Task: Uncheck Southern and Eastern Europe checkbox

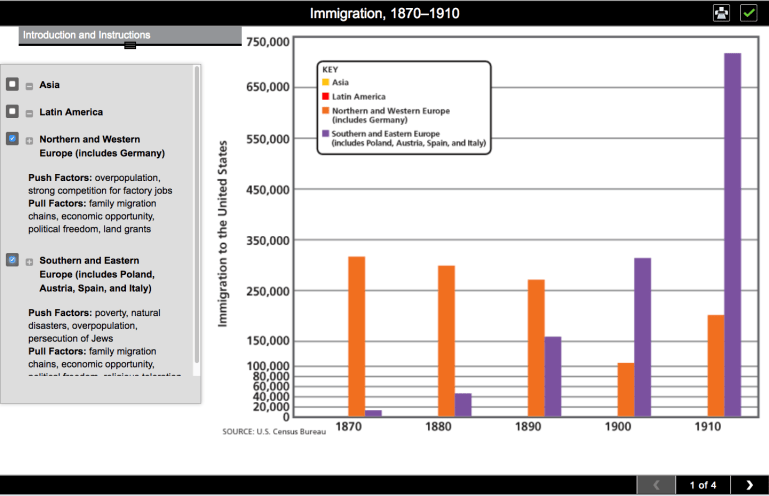Action: tap(12, 260)
